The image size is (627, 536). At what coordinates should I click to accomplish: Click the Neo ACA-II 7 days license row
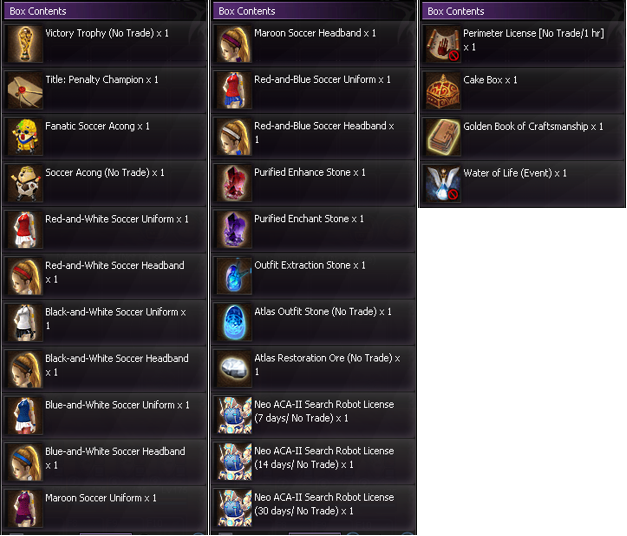coord(314,415)
